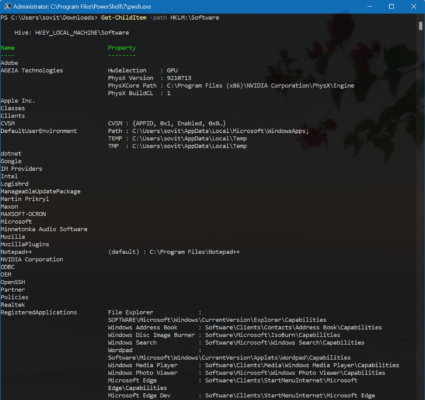Click the Windows Search property line

(x=236, y=342)
